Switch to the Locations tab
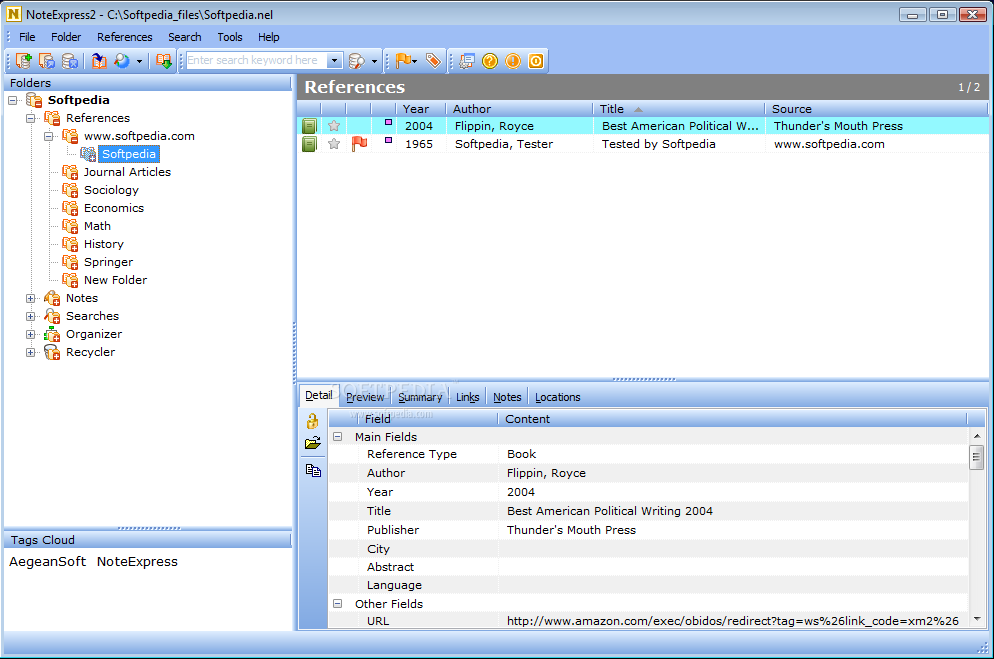Viewport: 994px width, 659px height. pos(558,397)
